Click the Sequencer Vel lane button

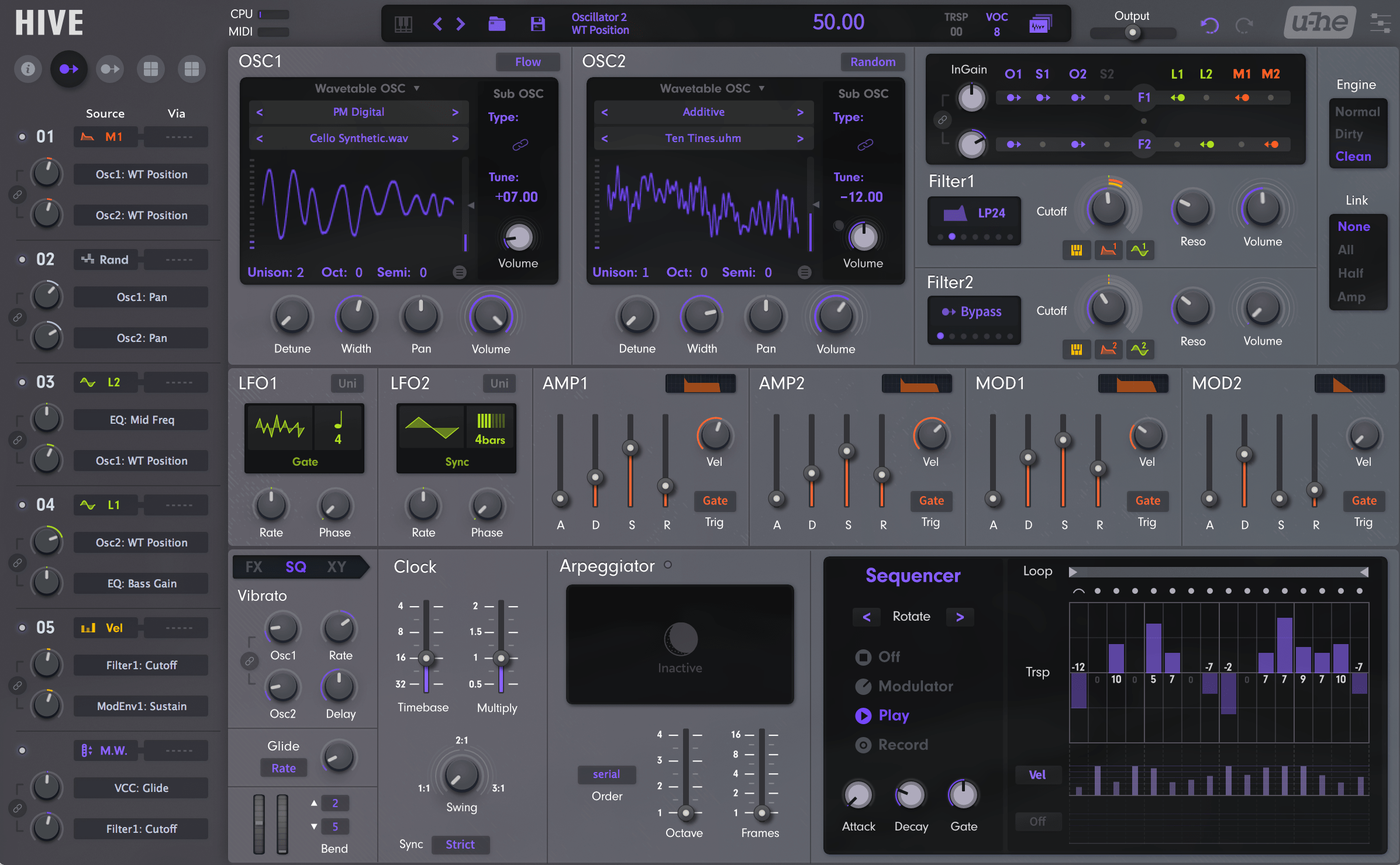point(1037,775)
